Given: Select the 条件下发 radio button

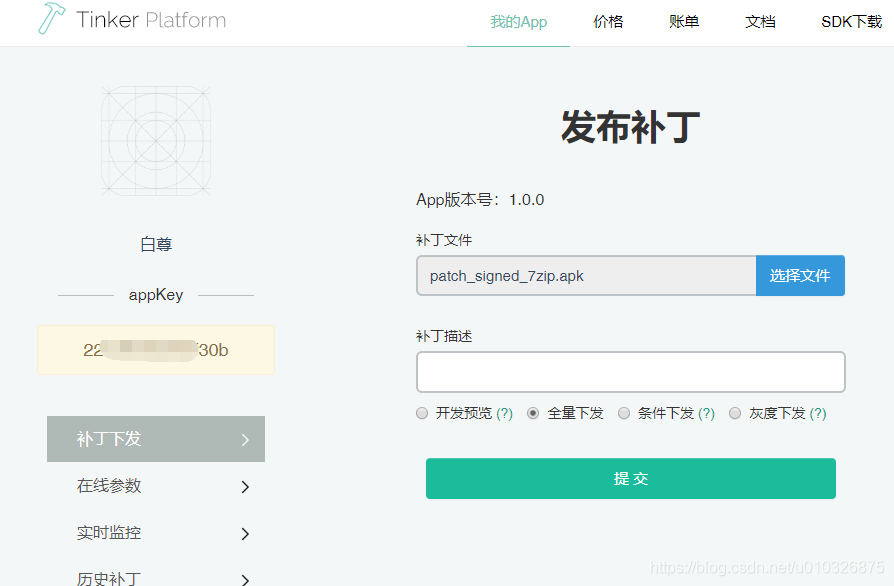Looking at the screenshot, I should [x=624, y=413].
